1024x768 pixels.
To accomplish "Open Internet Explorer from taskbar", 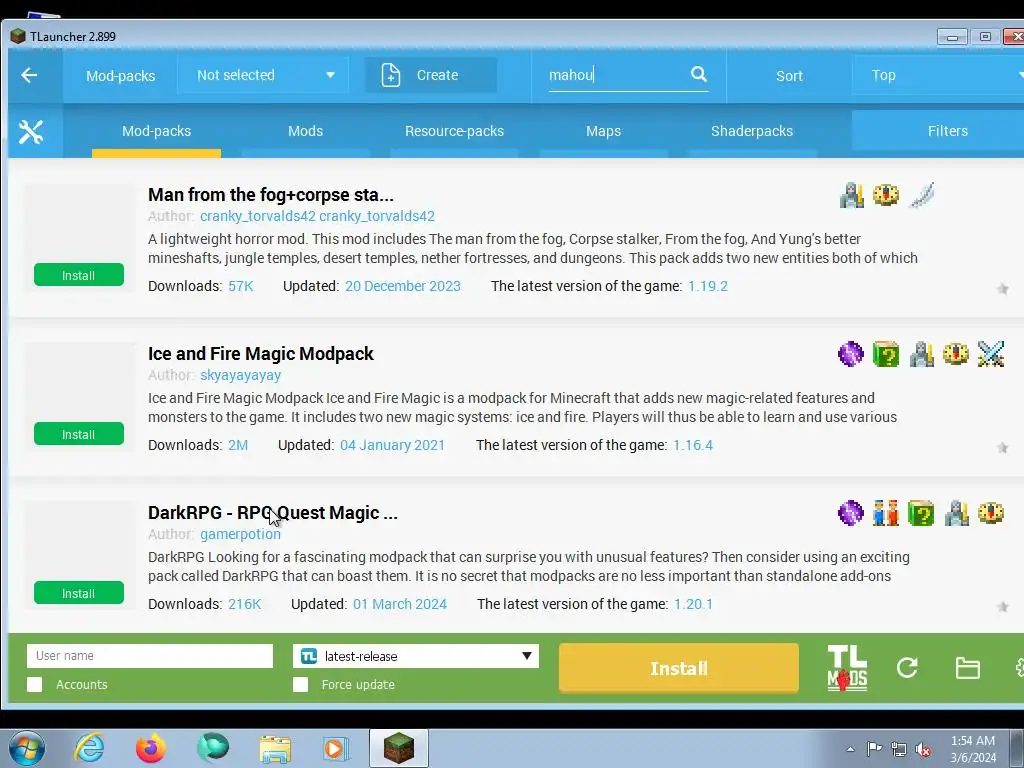I will [x=89, y=748].
